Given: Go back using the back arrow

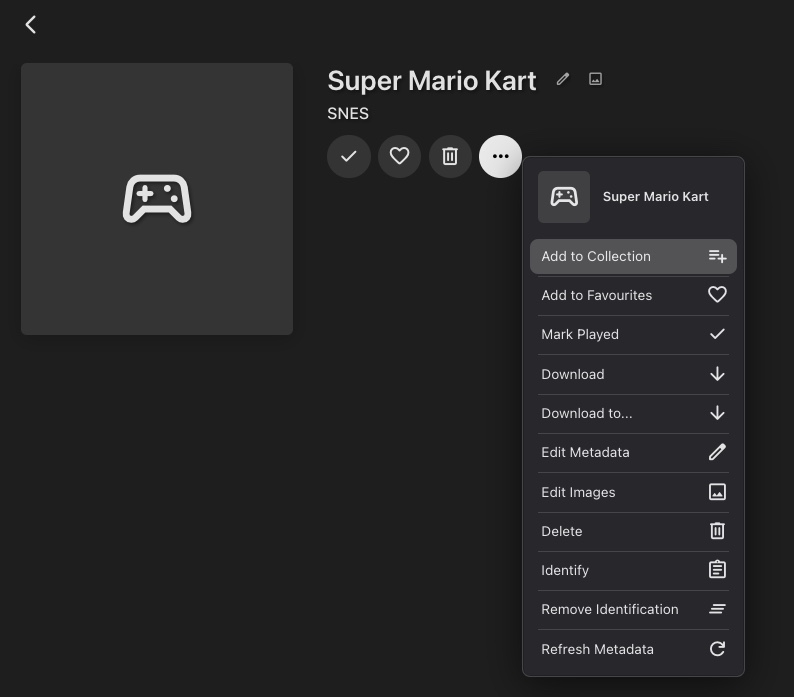Looking at the screenshot, I should [31, 24].
